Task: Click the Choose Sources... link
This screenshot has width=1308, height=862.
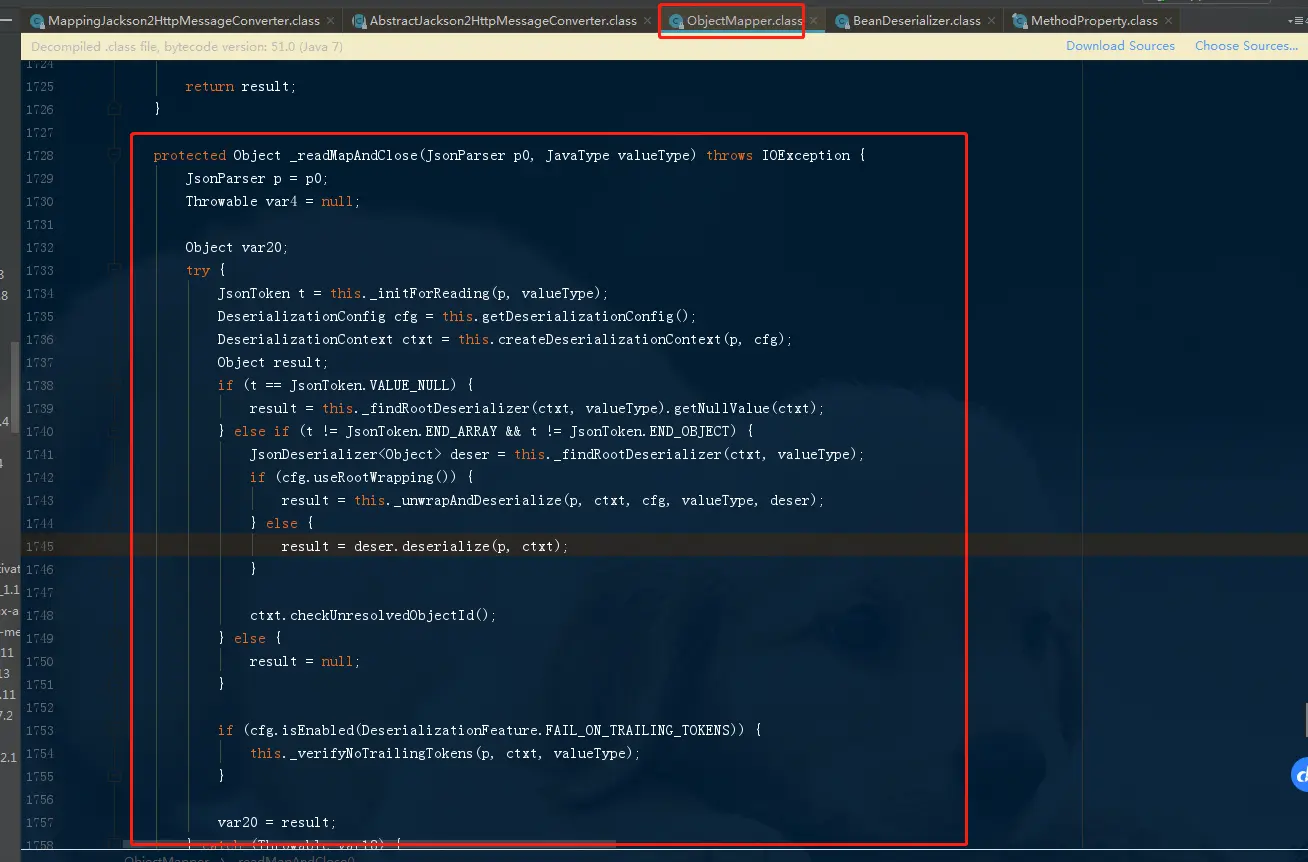Action: [x=1246, y=46]
